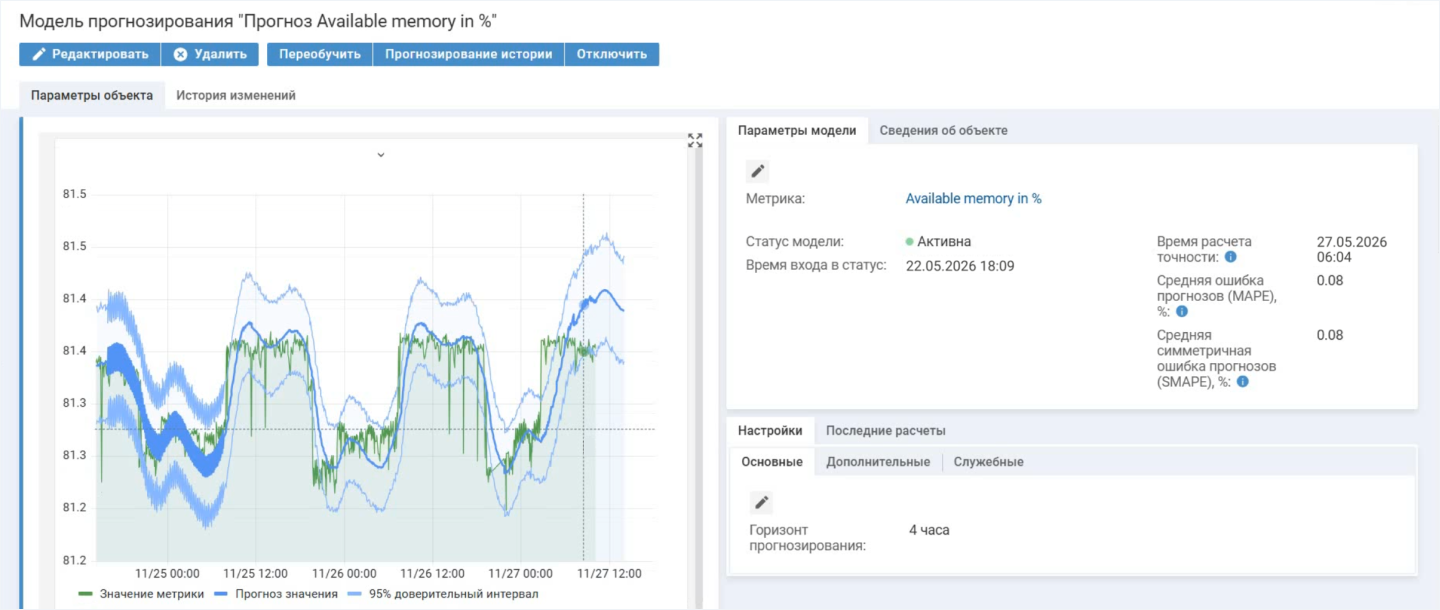Open the Параметры объекта tab

click(92, 96)
